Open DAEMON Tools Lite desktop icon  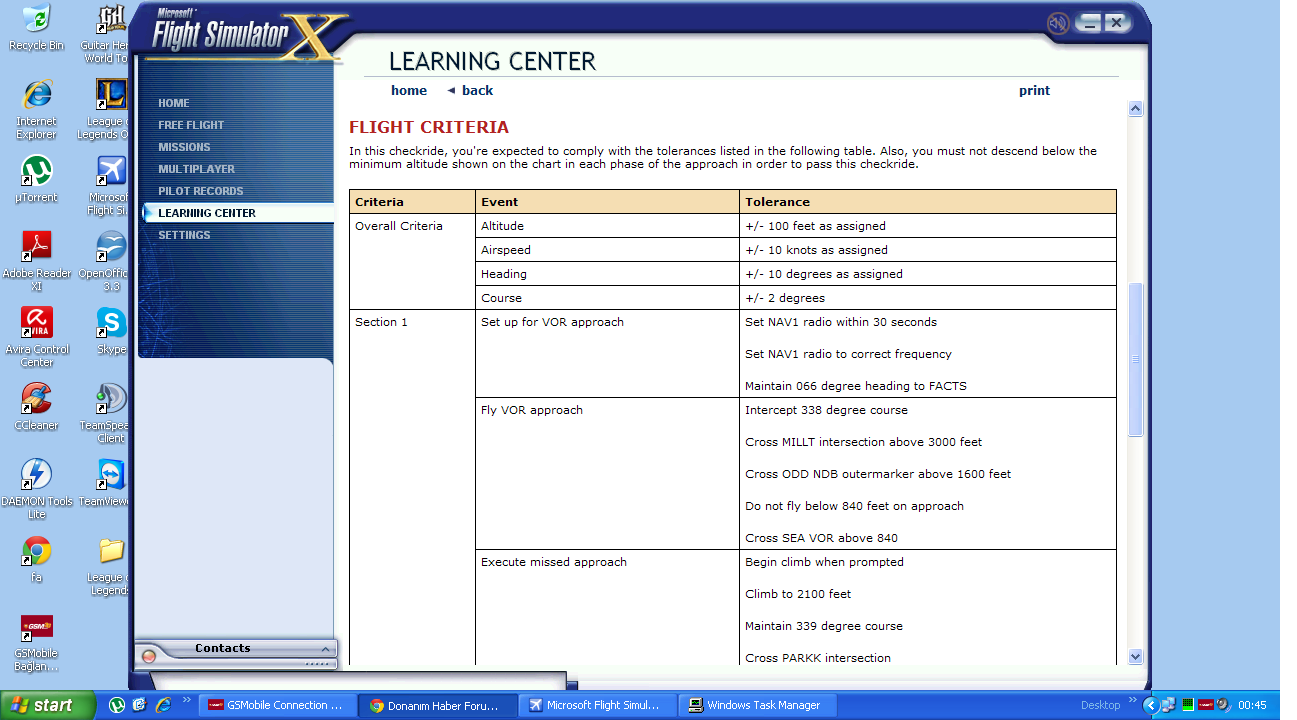click(x=37, y=490)
